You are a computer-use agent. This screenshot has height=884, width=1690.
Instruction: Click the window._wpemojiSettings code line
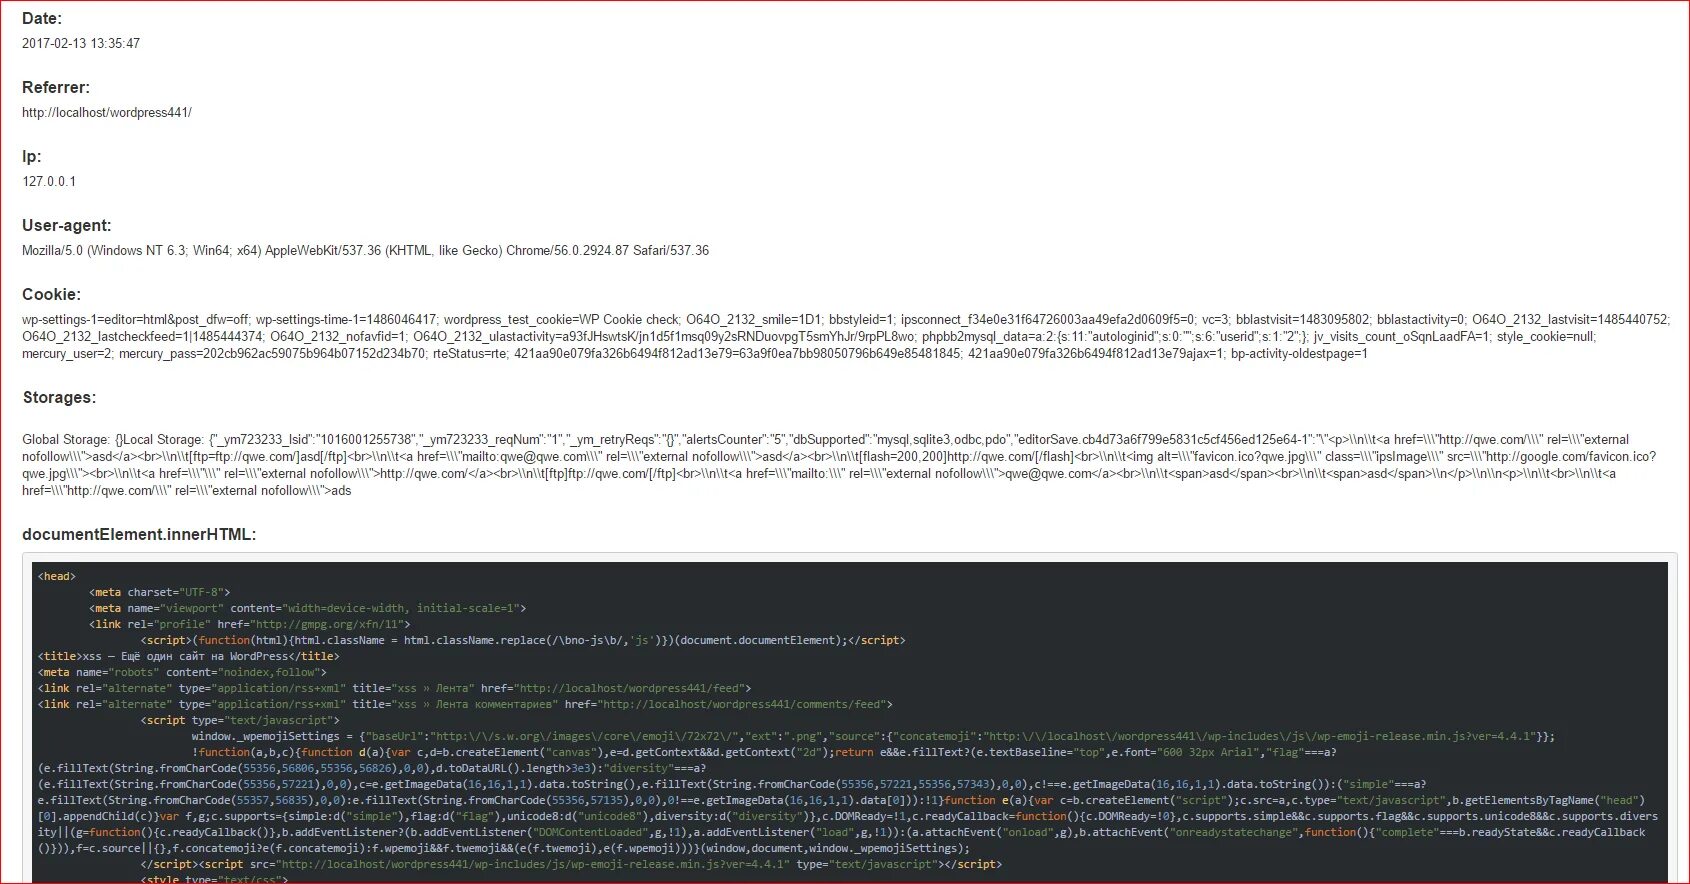(874, 737)
